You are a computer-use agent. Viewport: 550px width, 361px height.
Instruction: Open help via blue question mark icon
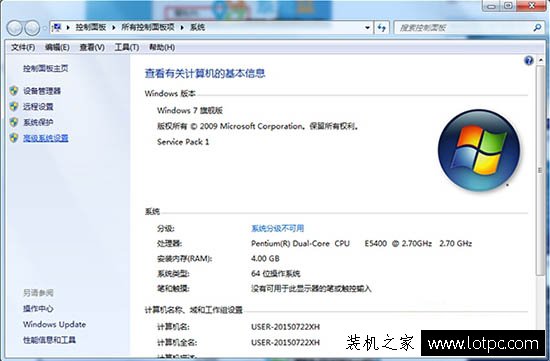(529, 61)
